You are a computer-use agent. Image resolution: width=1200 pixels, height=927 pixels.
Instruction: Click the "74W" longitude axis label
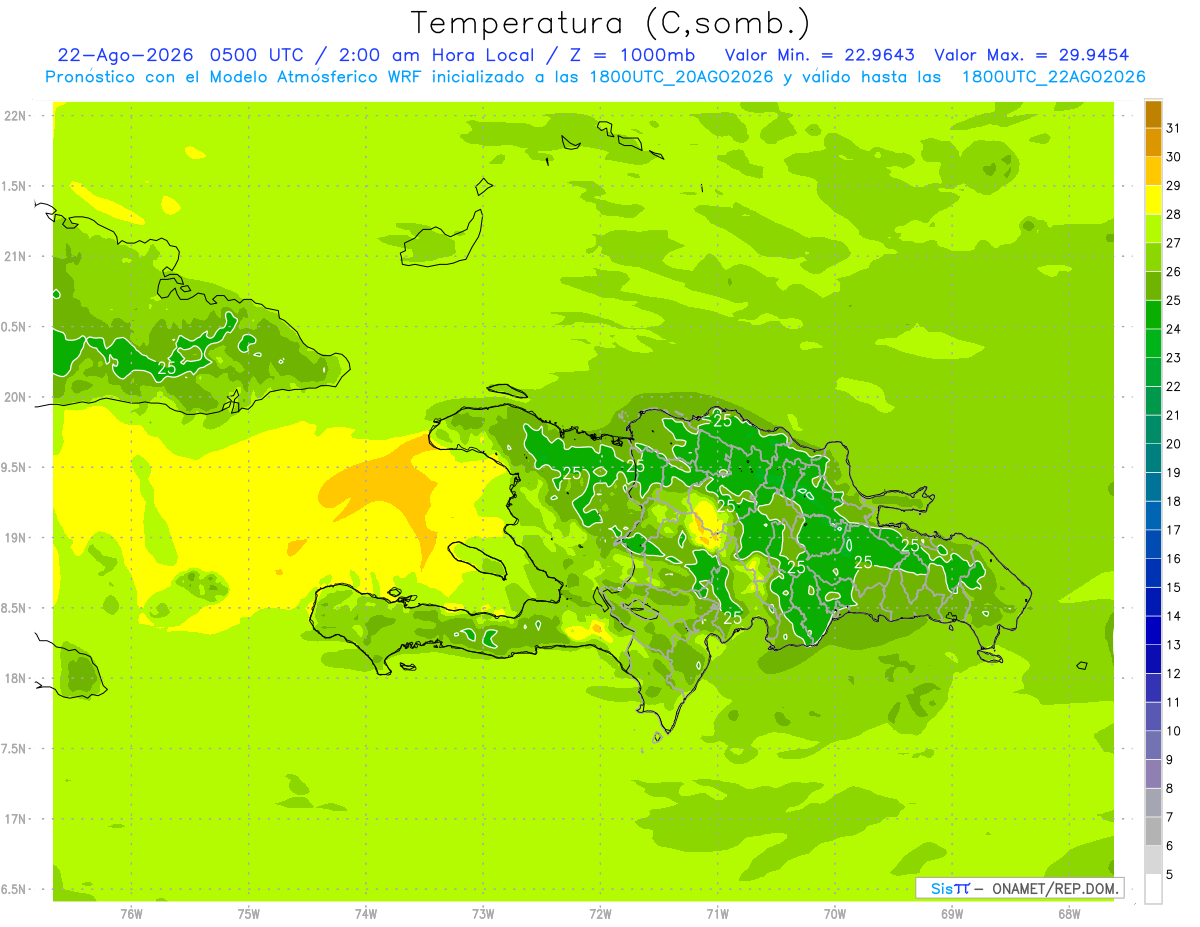point(366,913)
